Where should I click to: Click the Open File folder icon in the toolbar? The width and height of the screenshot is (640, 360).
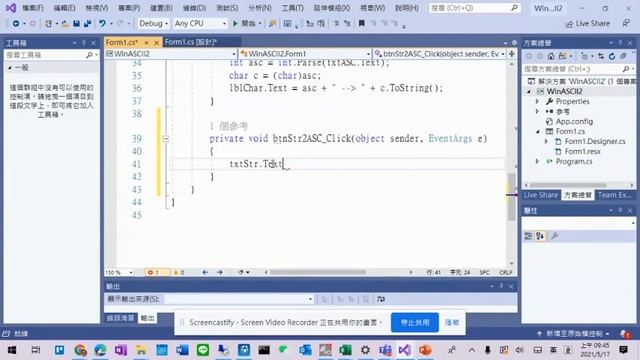click(x=65, y=24)
